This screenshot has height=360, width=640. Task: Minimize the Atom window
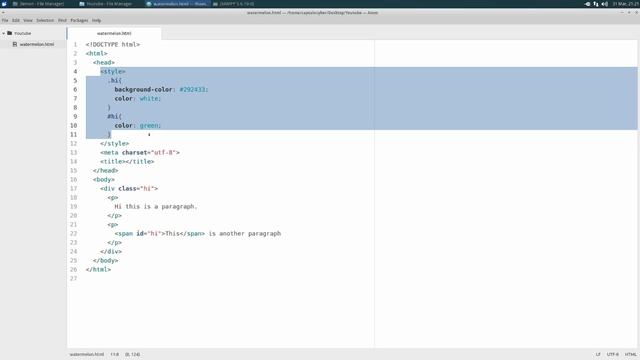pyautogui.click(x=622, y=13)
